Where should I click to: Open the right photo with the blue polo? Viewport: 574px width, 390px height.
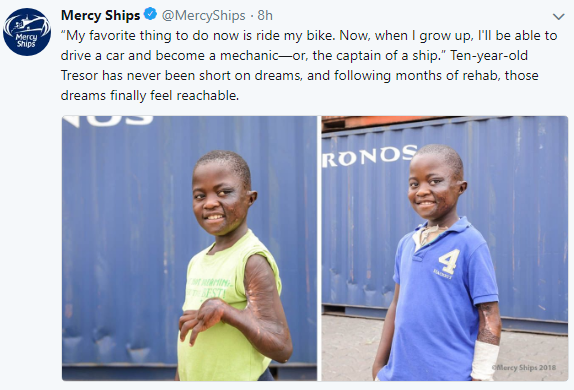pyautogui.click(x=445, y=248)
